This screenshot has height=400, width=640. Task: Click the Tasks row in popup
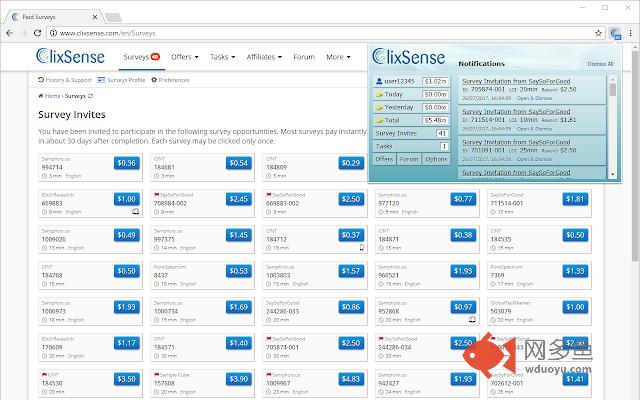coord(411,146)
